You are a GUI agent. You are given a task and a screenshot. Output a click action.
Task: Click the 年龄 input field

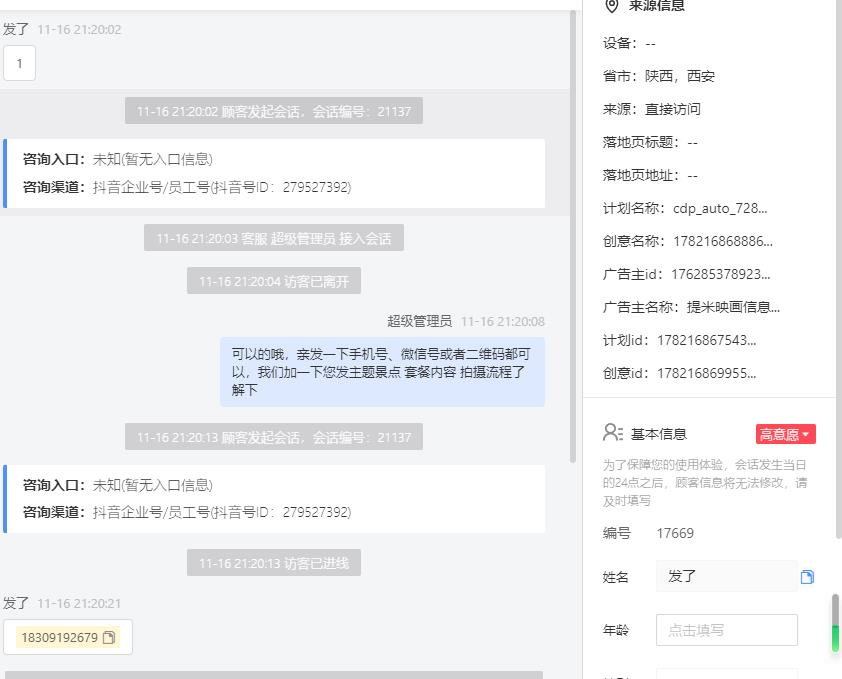coord(727,630)
